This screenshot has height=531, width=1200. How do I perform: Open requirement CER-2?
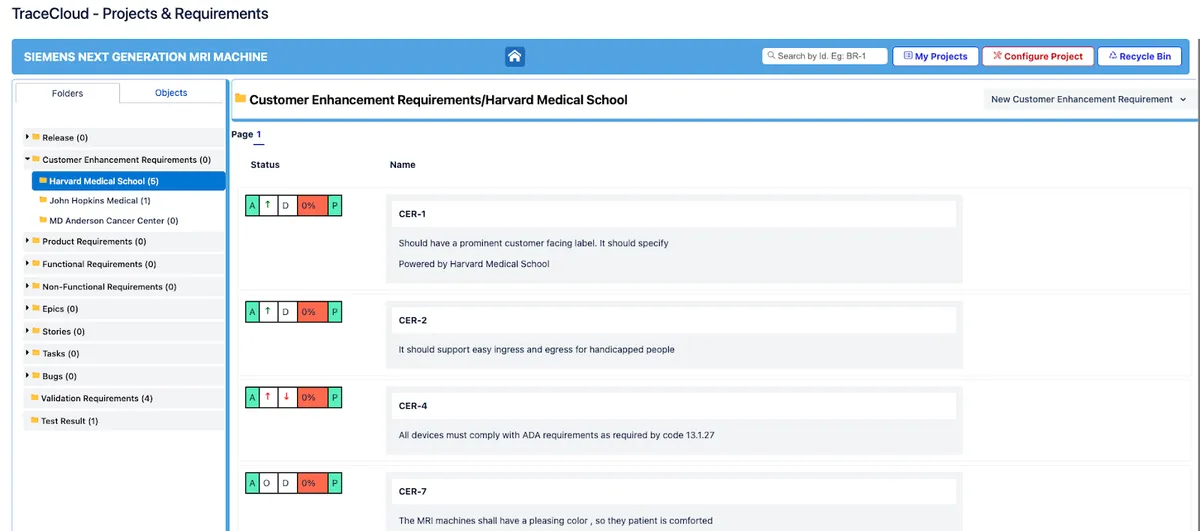tap(413, 320)
